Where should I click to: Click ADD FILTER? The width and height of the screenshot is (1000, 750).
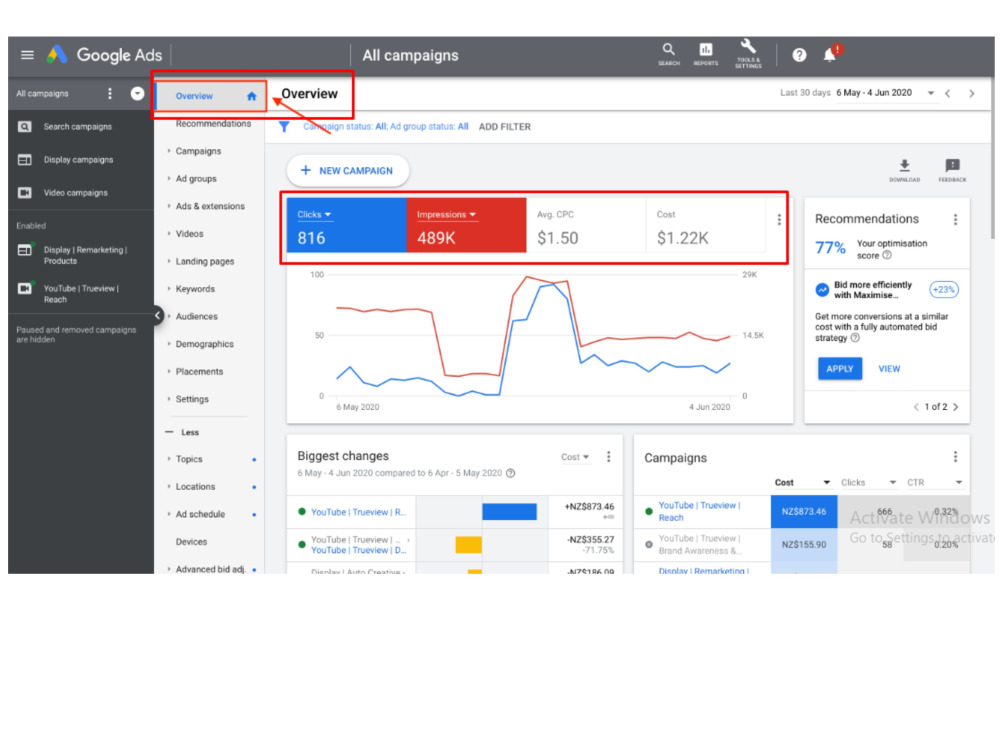(504, 127)
